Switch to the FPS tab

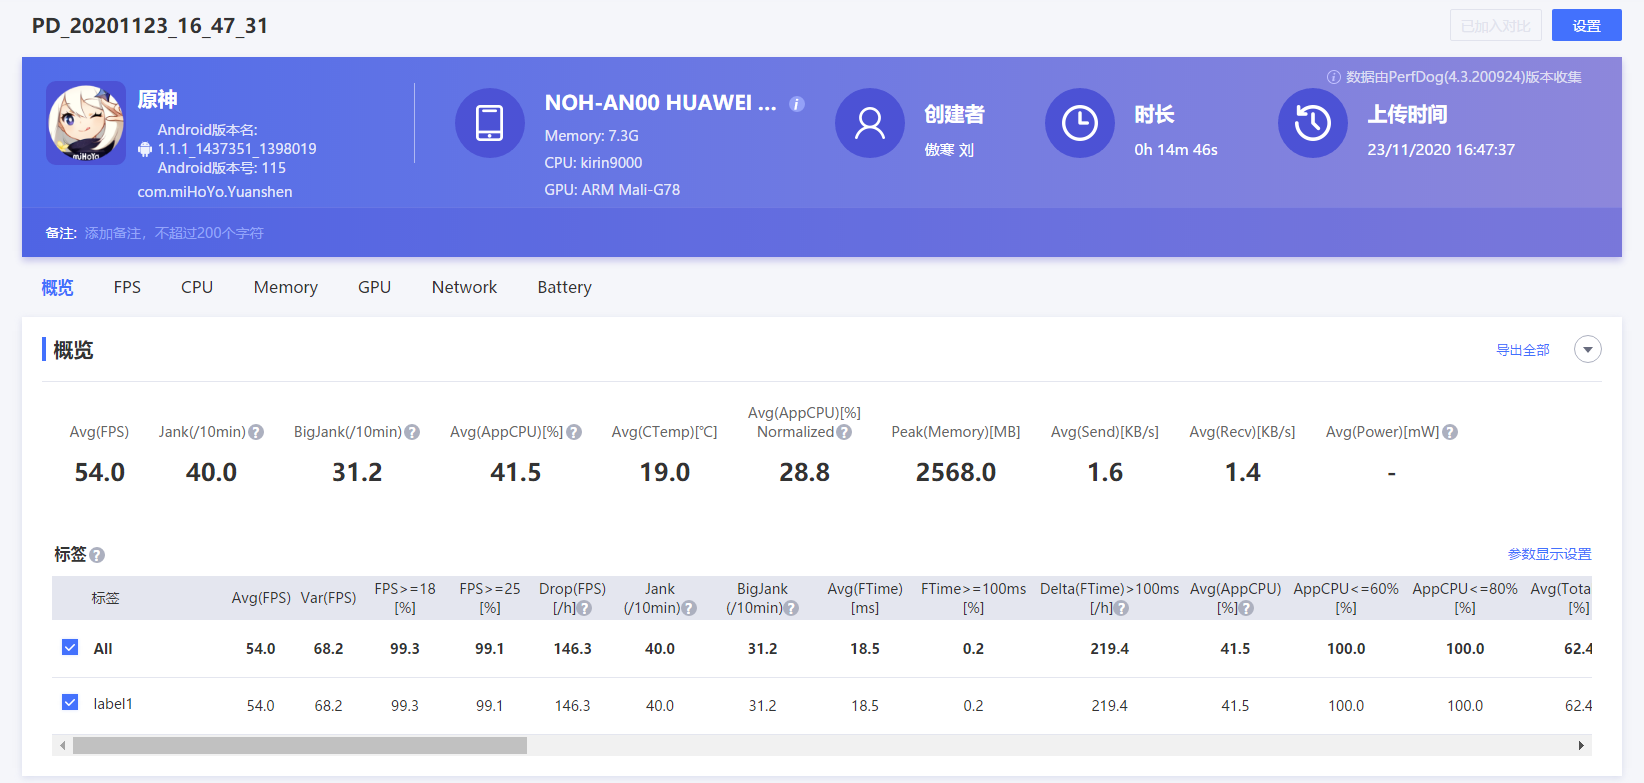tap(127, 287)
